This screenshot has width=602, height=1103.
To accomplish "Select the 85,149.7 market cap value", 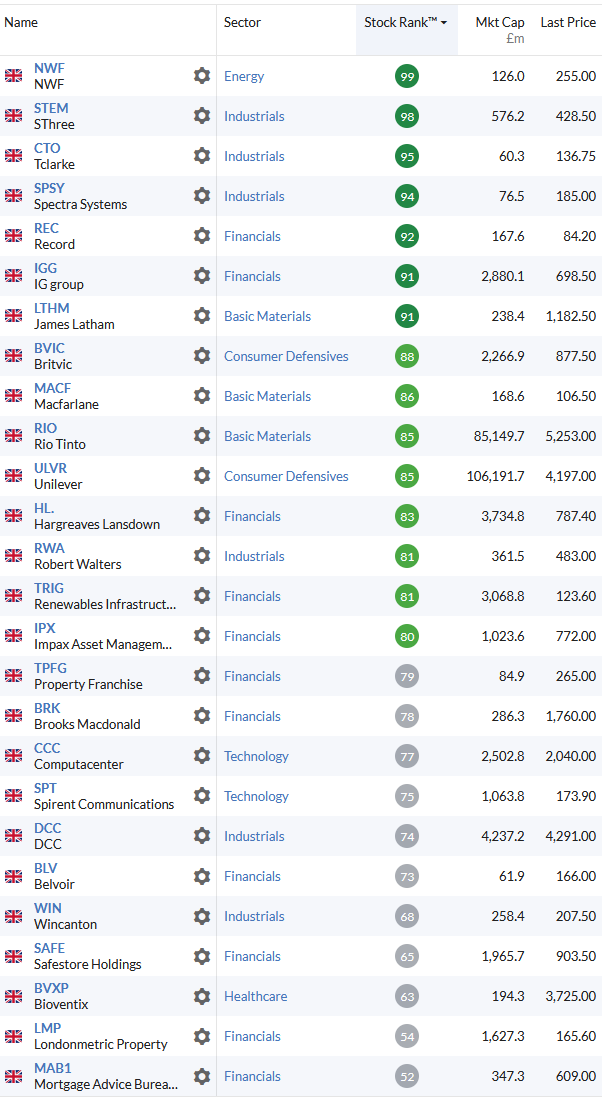I will 499,436.
